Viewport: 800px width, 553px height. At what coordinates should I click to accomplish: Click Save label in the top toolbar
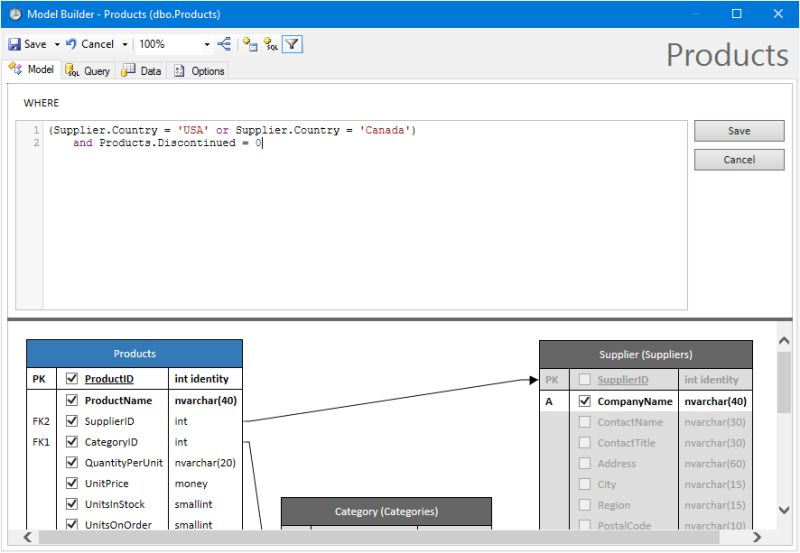point(35,44)
